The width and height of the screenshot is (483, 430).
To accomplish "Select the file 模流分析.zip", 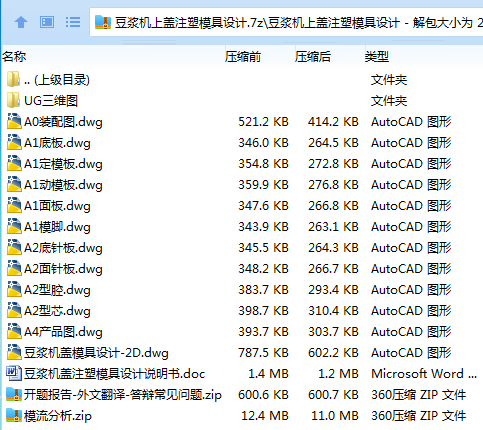I will (58, 416).
